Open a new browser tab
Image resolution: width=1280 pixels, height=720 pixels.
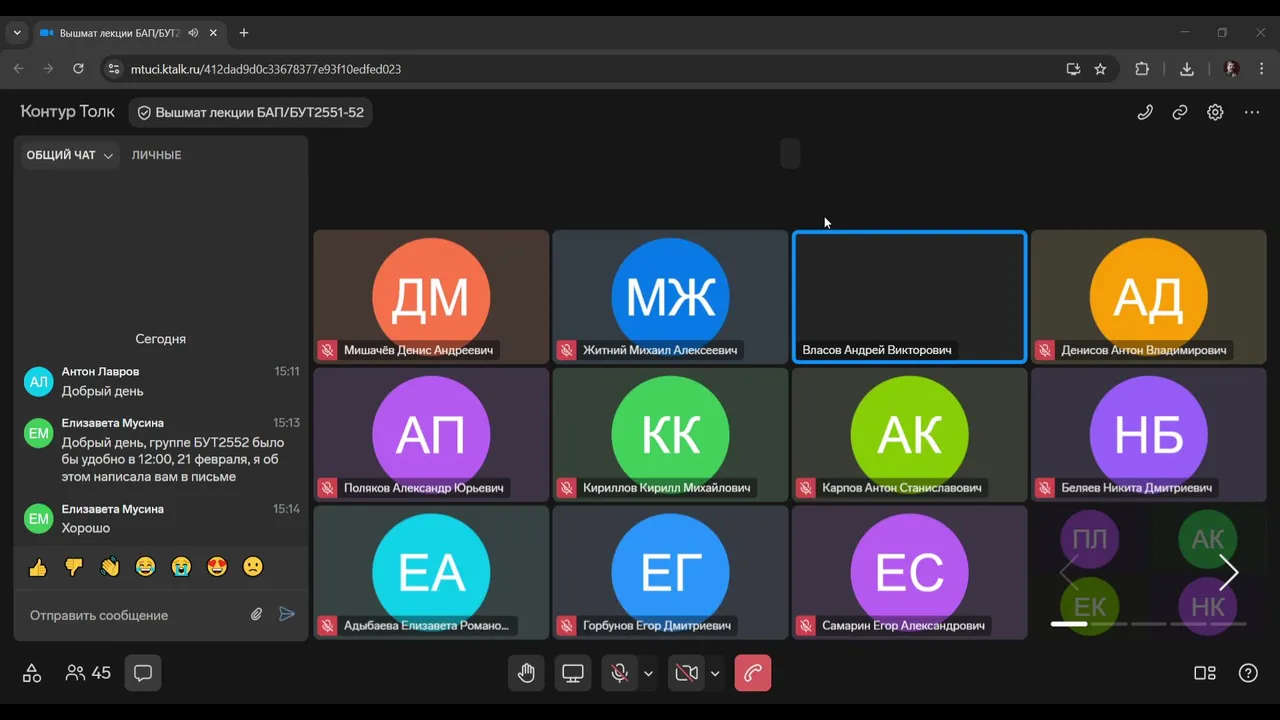pyautogui.click(x=244, y=33)
